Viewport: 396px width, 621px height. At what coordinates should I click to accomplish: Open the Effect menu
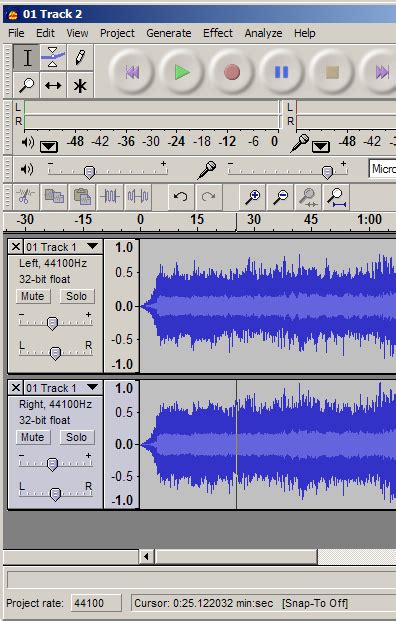[x=218, y=33]
